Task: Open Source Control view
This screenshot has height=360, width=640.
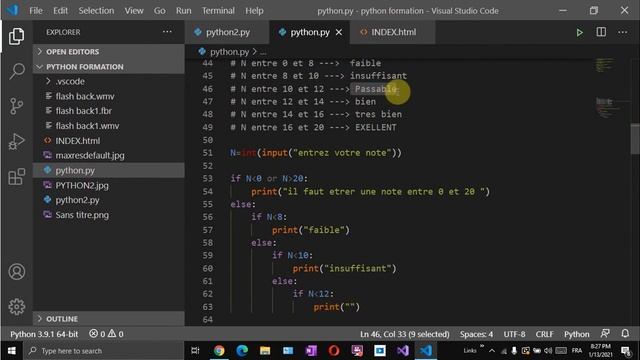Action: coord(16,106)
